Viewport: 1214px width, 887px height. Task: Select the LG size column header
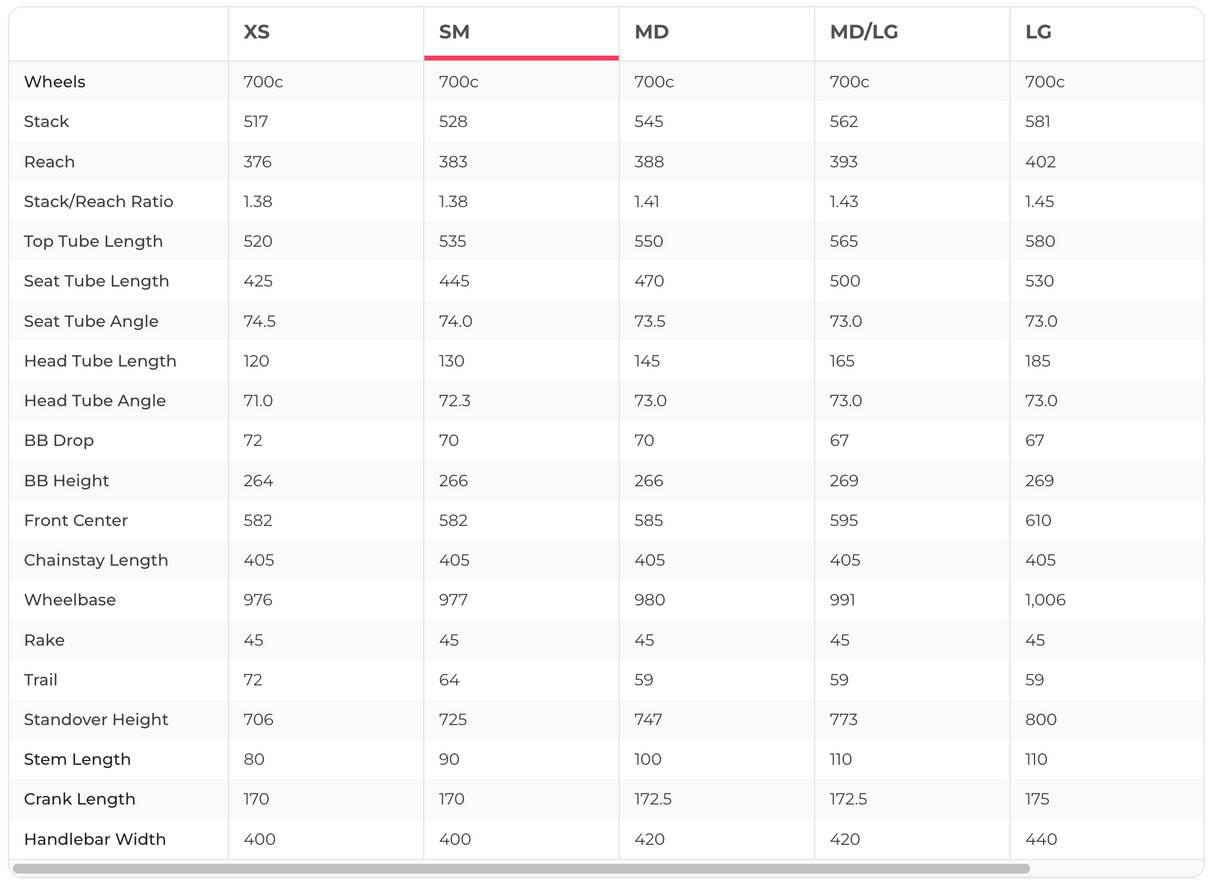[1038, 32]
